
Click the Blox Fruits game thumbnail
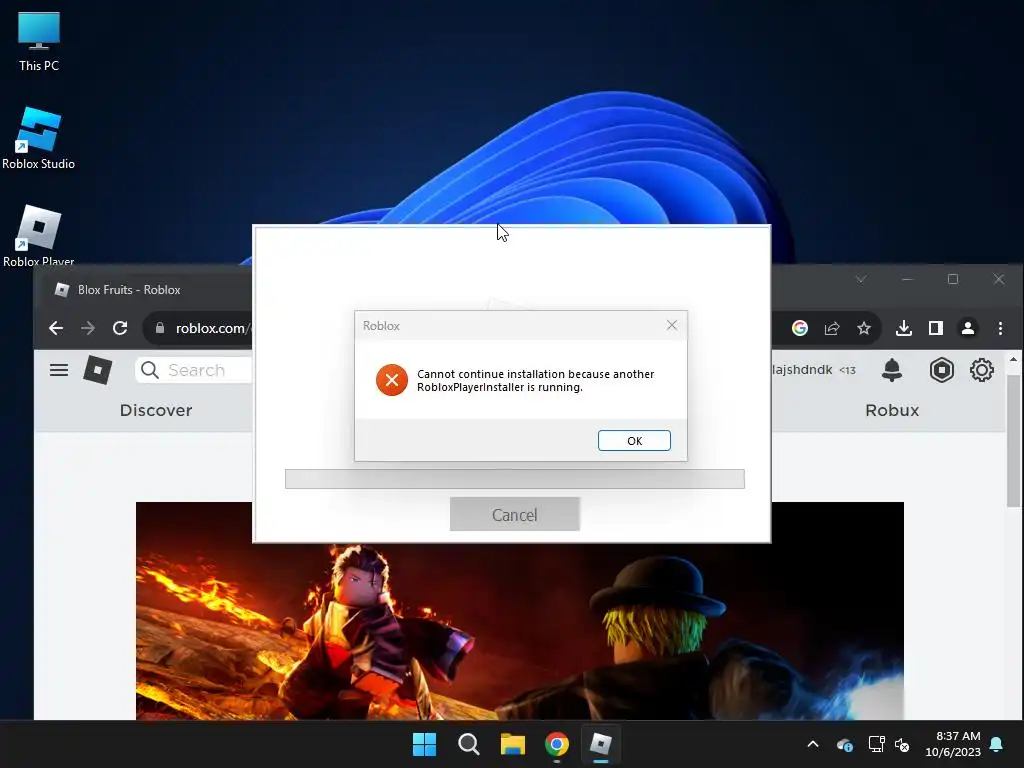tap(520, 611)
